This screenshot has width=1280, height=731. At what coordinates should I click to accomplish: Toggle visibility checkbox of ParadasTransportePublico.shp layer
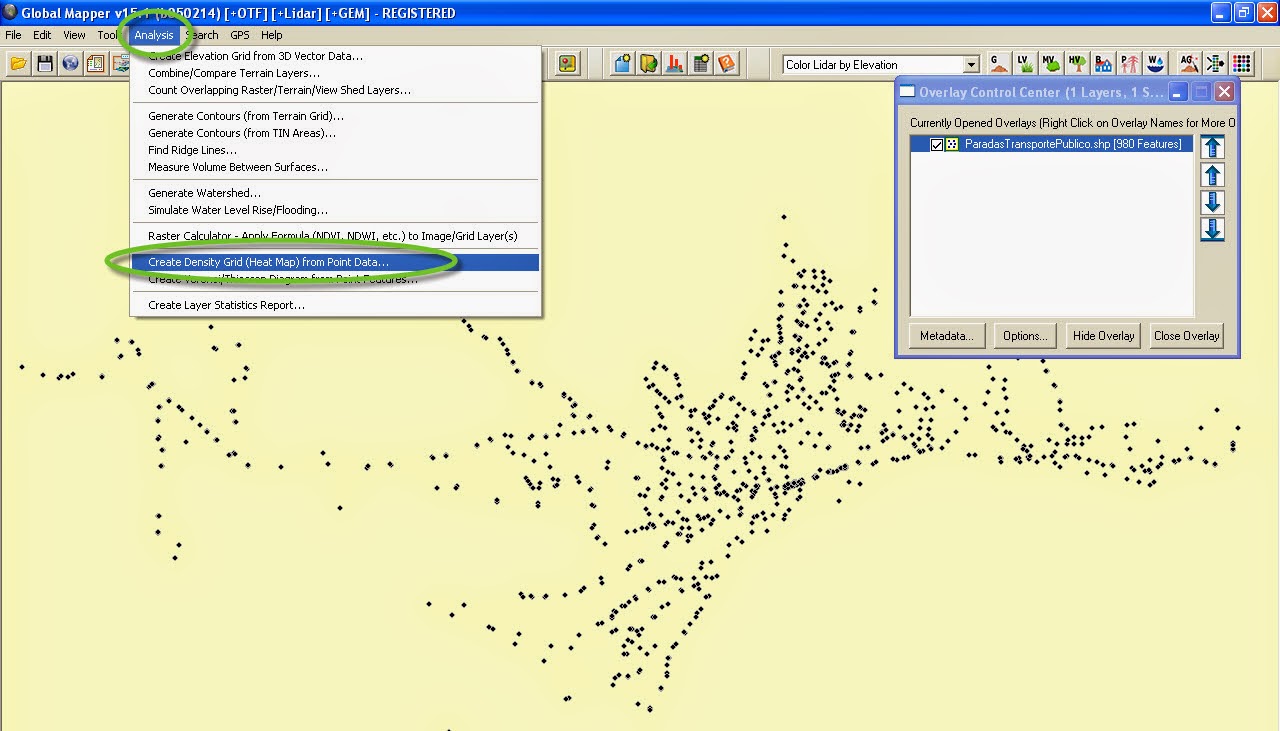click(x=937, y=144)
